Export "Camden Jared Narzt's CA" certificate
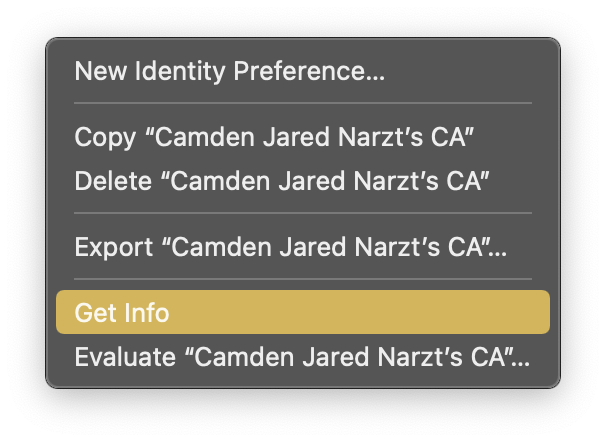606x442 pixels. pos(290,247)
